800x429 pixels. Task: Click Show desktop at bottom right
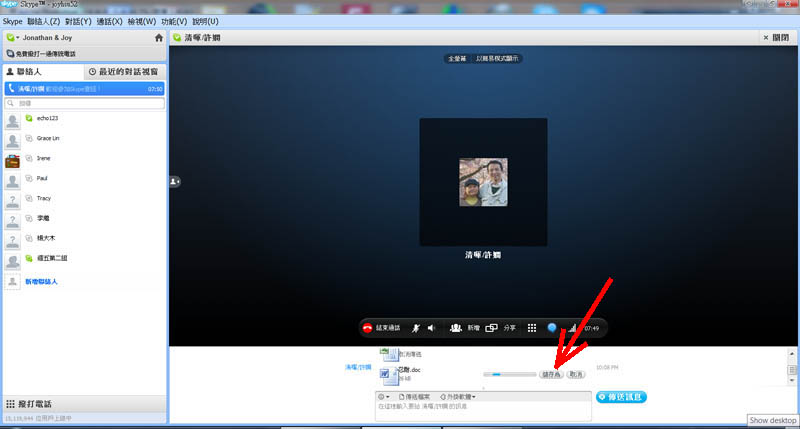pos(772,420)
